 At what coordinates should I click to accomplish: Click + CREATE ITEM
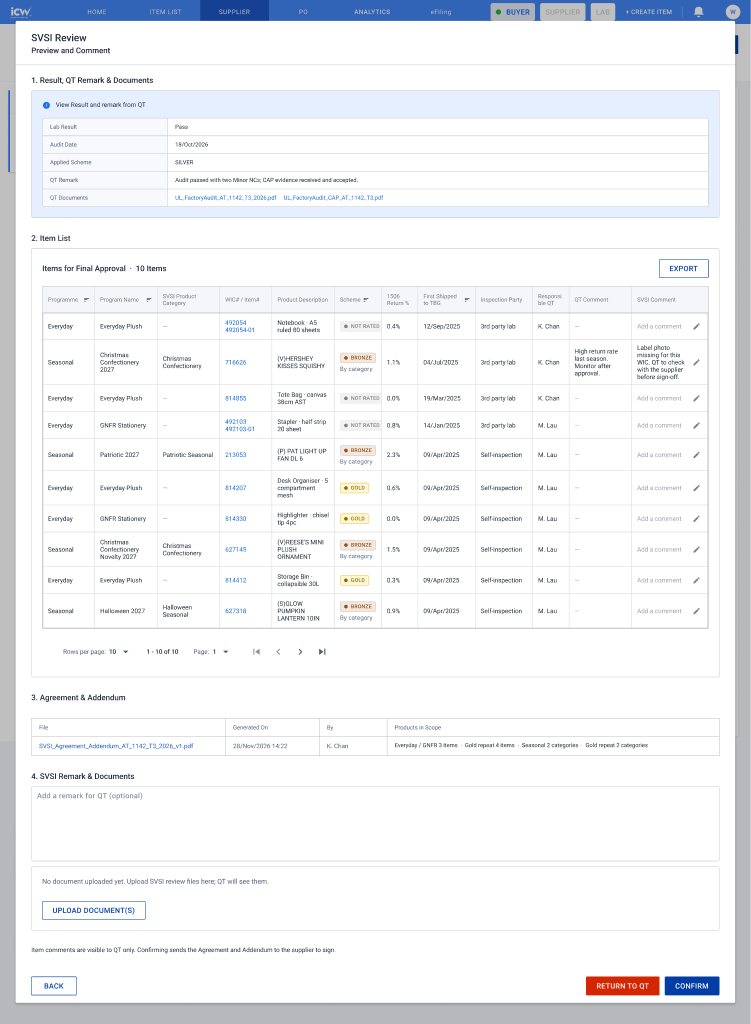point(648,12)
